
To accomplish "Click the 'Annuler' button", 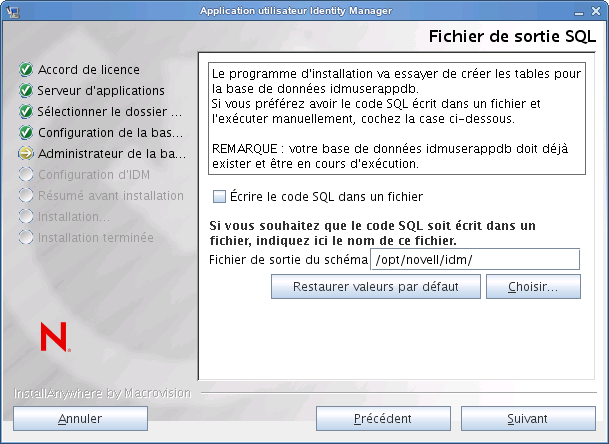I will tap(80, 419).
